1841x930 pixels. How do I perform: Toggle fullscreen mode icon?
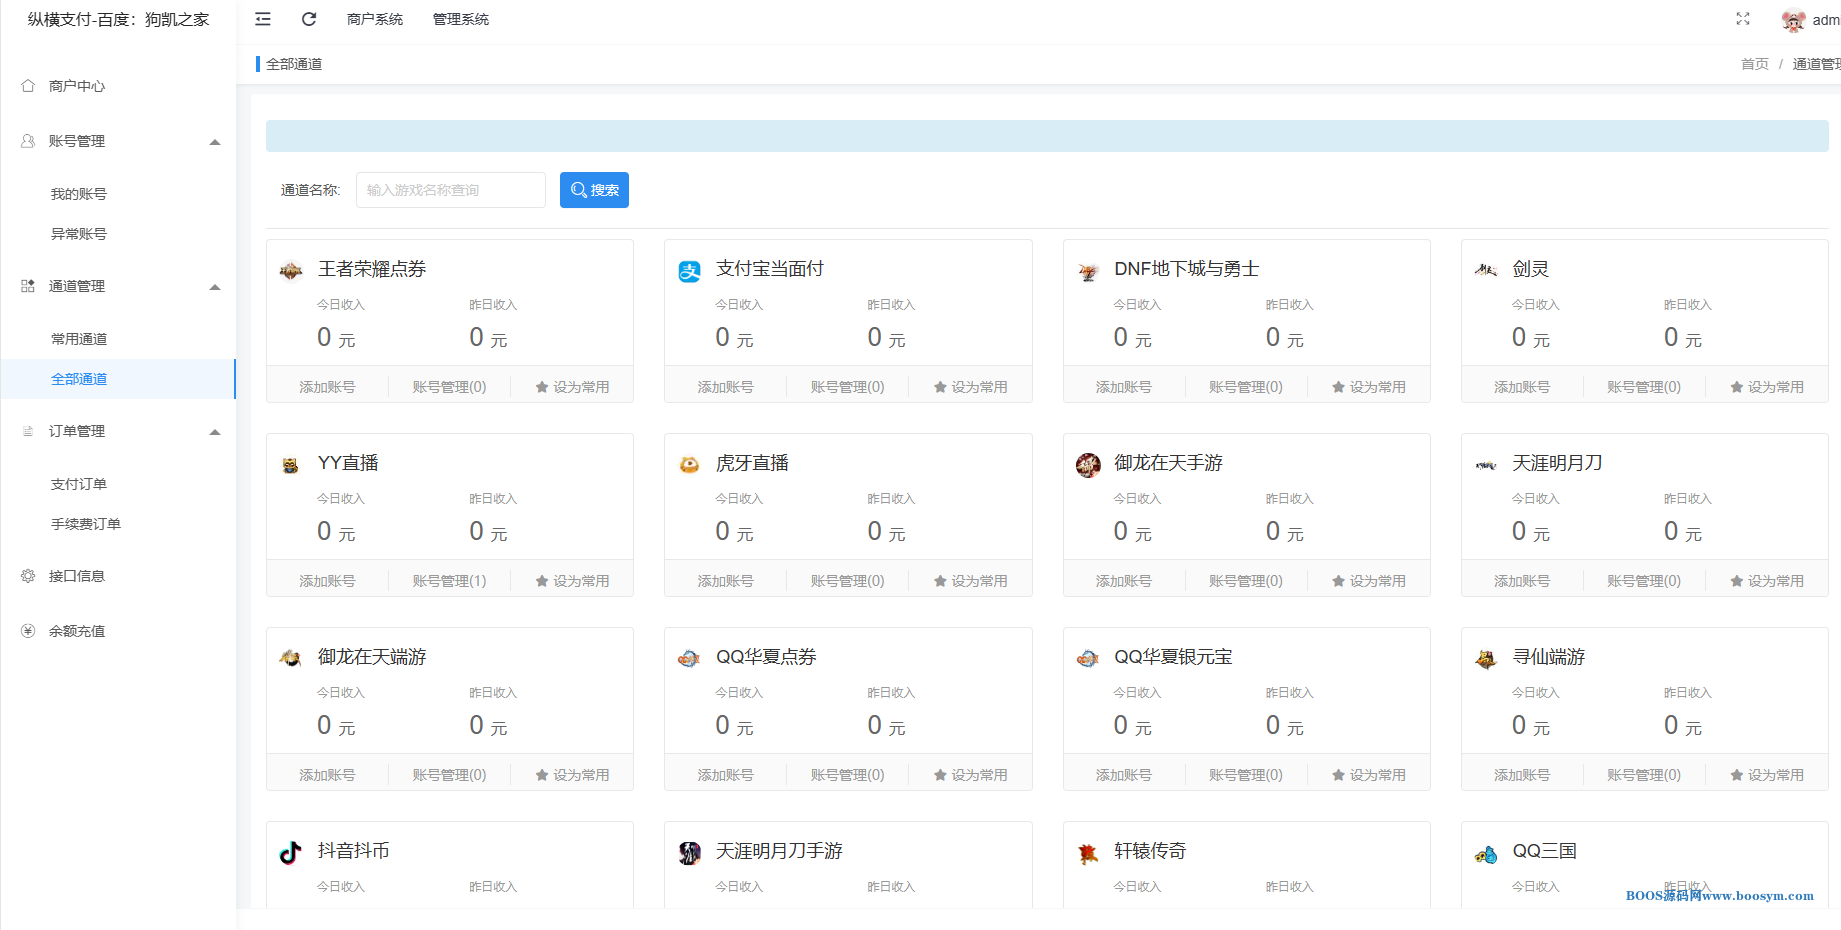click(1743, 19)
